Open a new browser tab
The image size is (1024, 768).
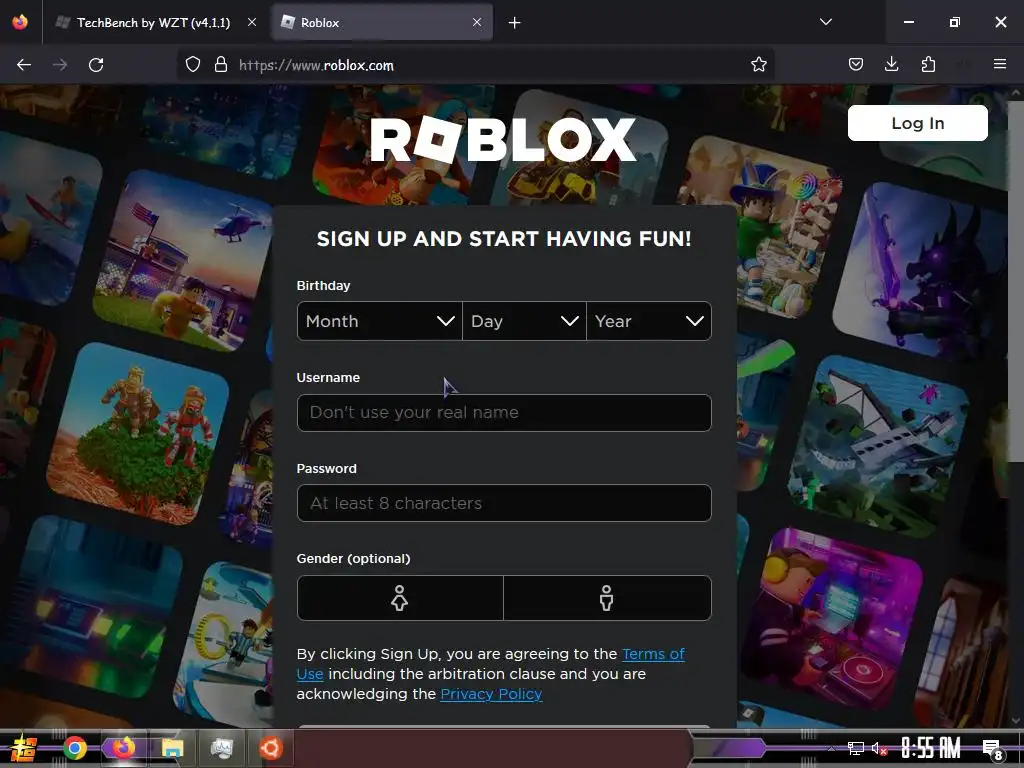pos(515,23)
